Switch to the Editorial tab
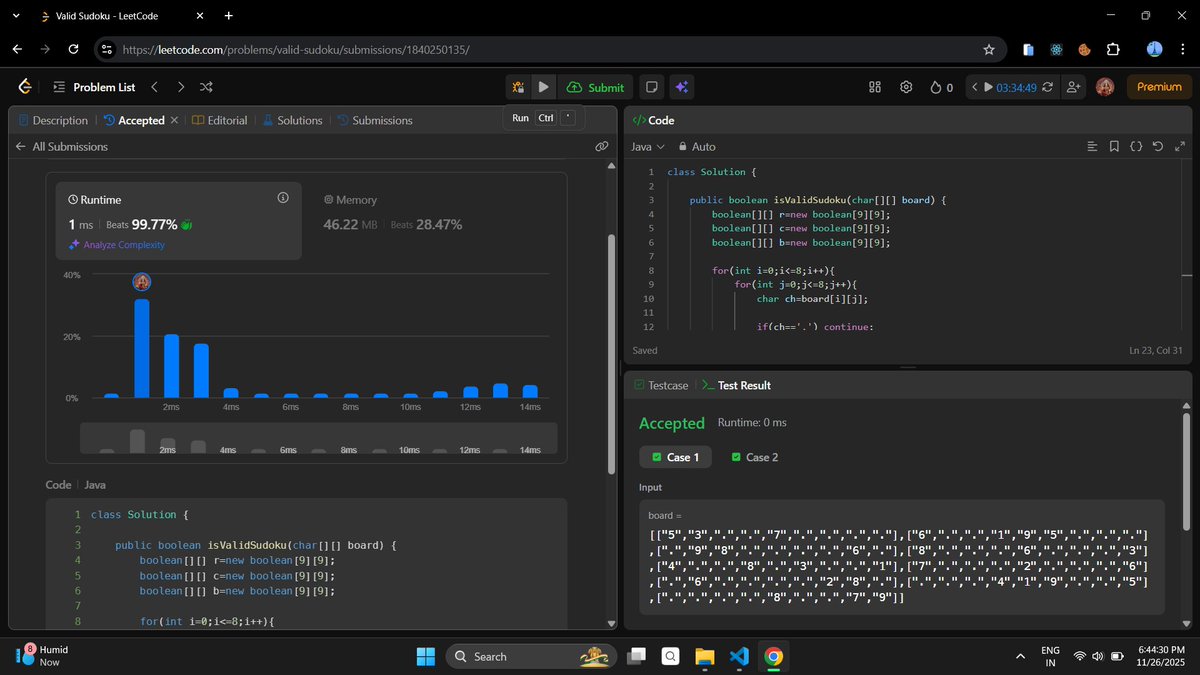Screen dimensions: 1200x675 (226, 120)
